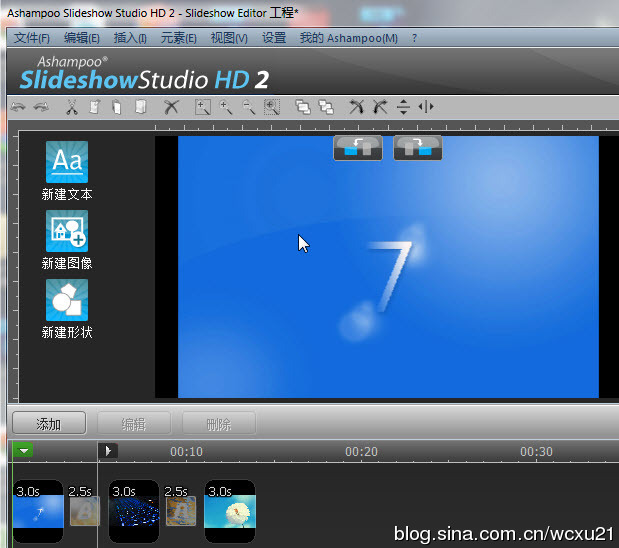Click the paste clipboard icon
Screen dimensions: 619x548
[x=94, y=107]
